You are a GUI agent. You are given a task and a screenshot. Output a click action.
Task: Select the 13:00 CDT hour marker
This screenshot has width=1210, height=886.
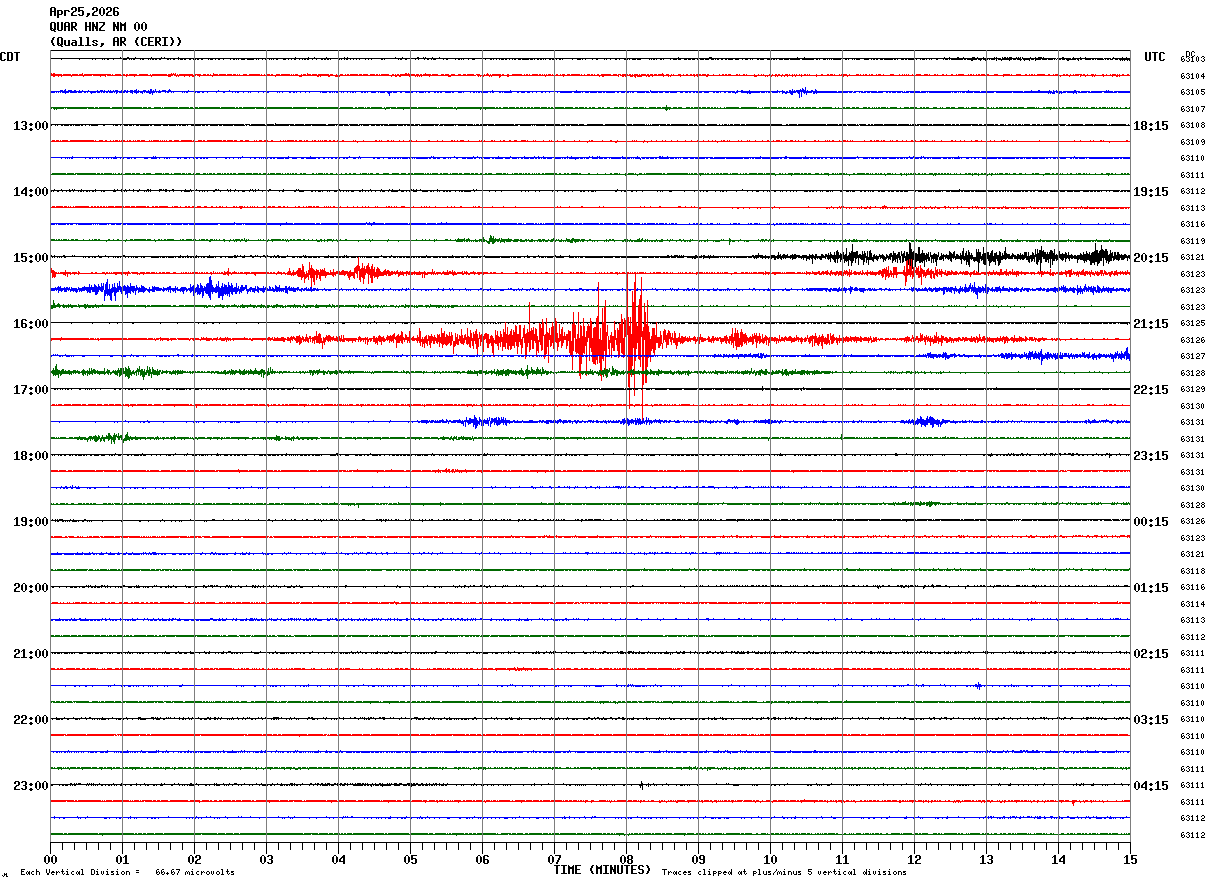tap(30, 126)
